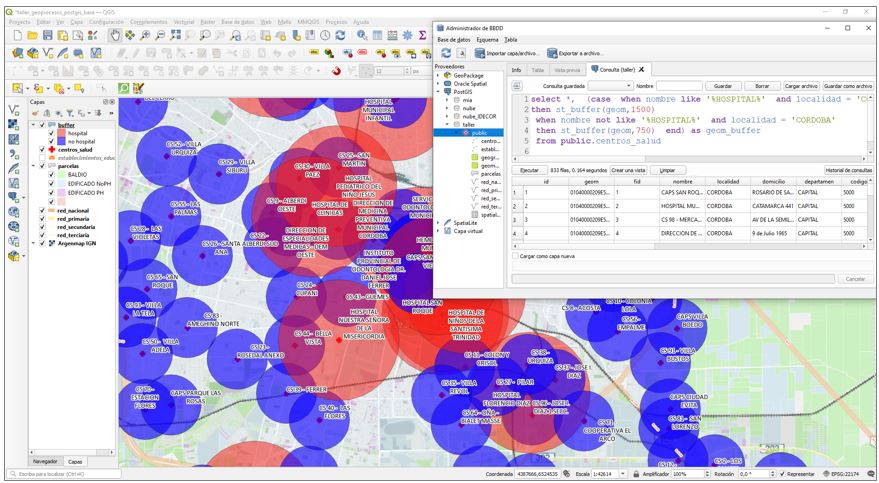This screenshot has height=483, width=879.
Task: Check Cargar como capa nueva
Action: [x=516, y=256]
